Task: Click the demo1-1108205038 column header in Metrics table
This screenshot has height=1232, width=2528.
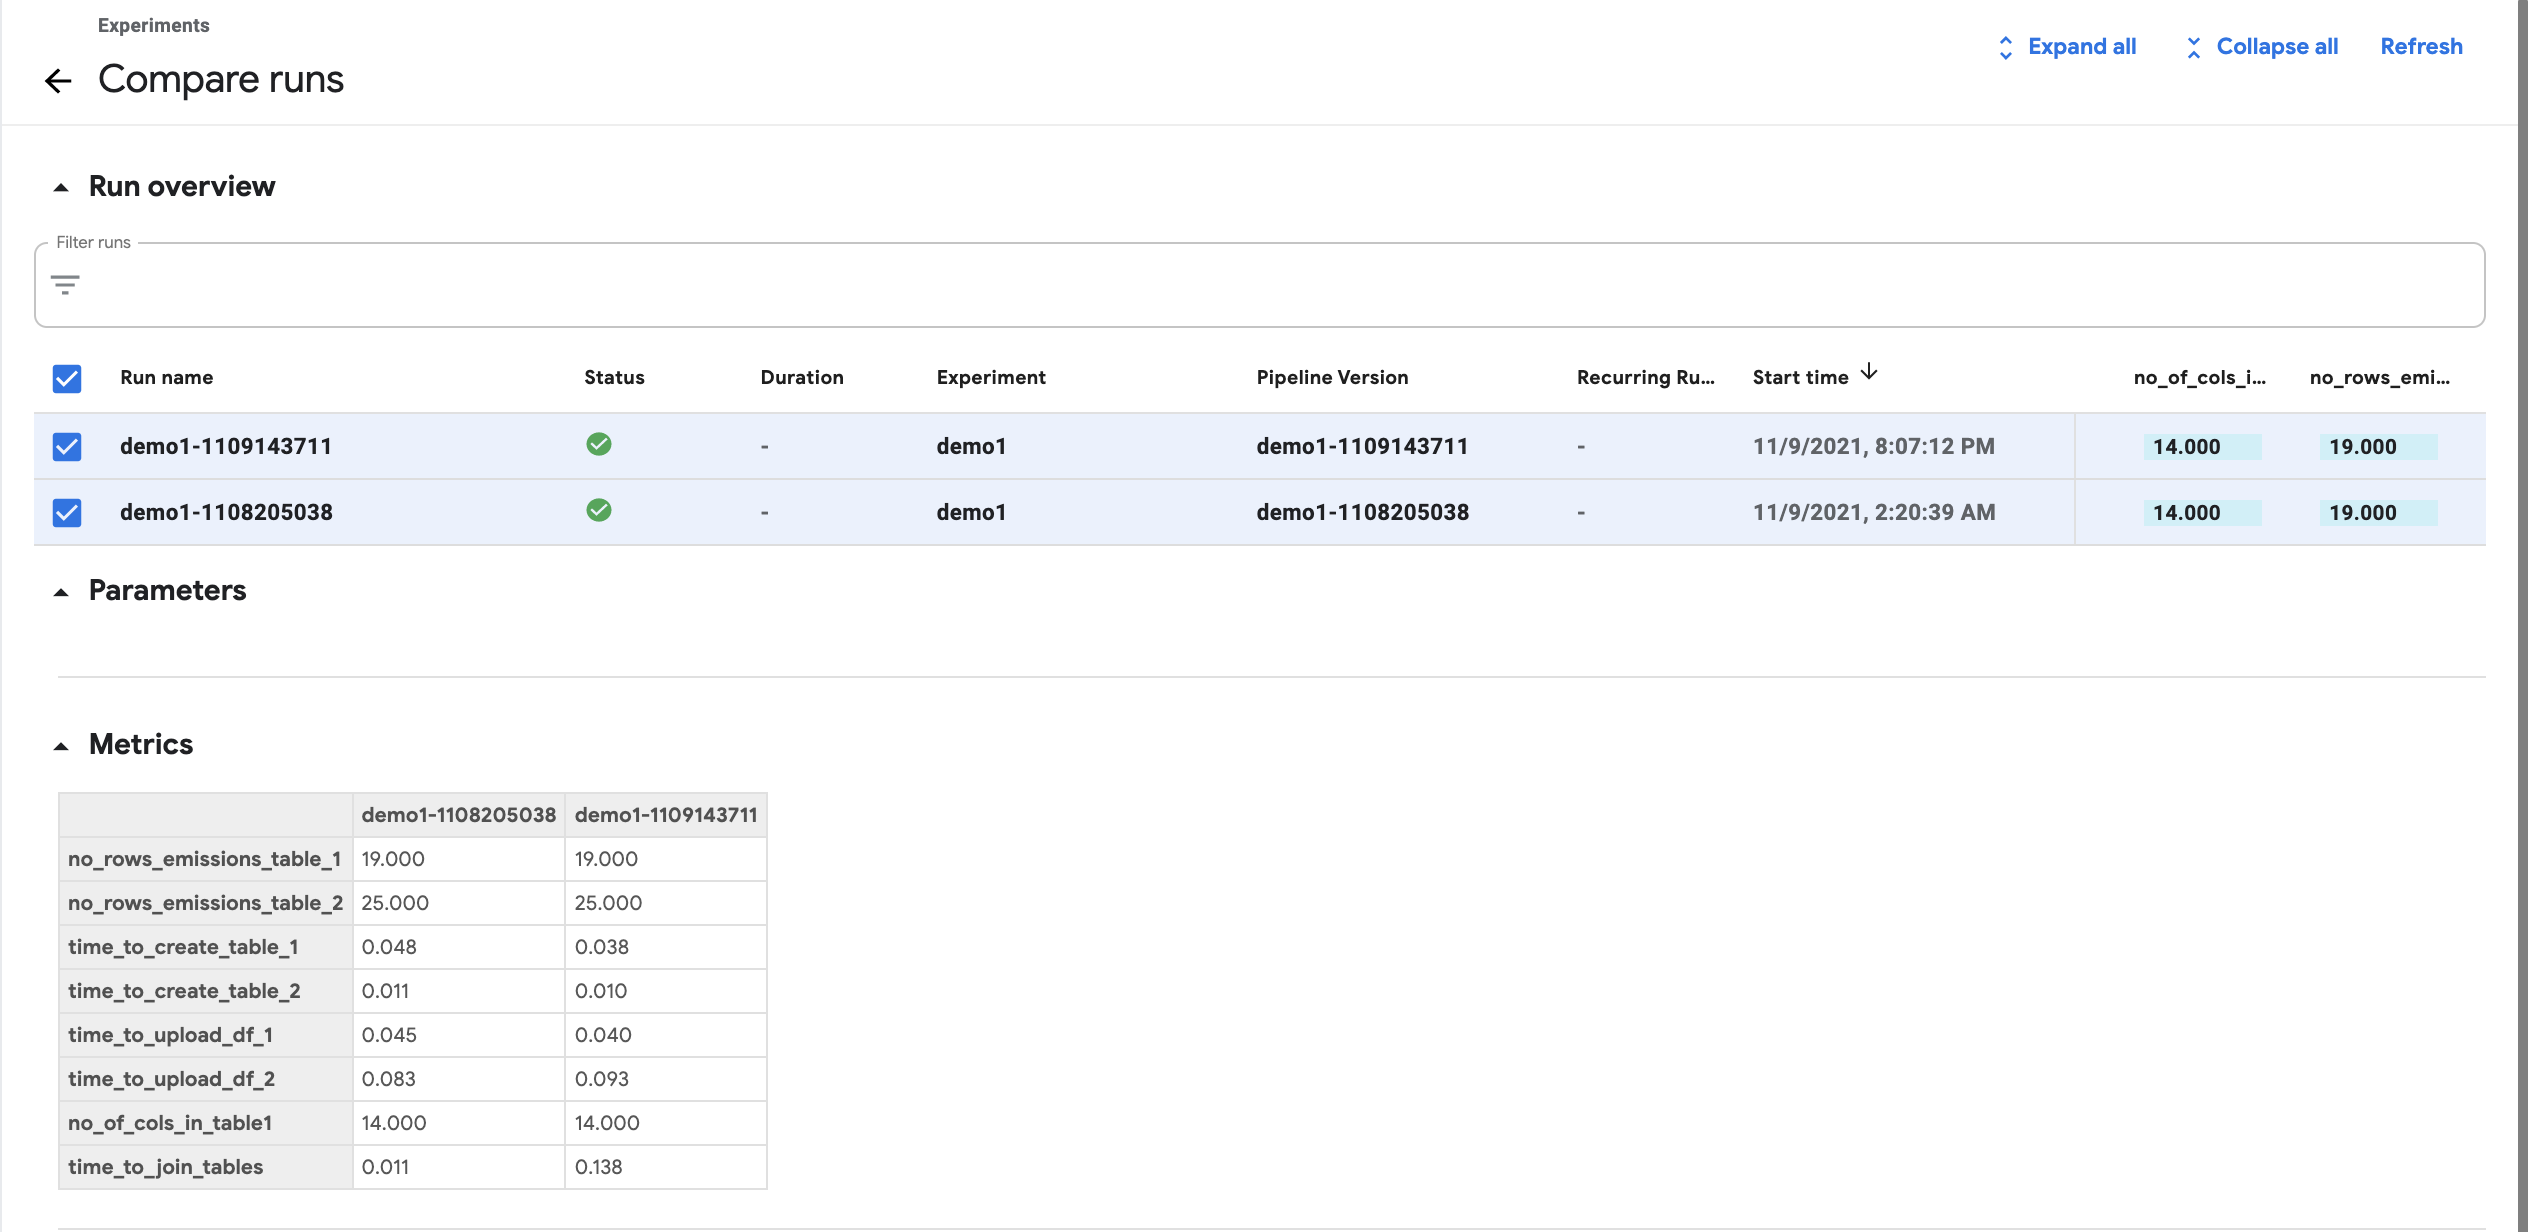Action: [458, 815]
